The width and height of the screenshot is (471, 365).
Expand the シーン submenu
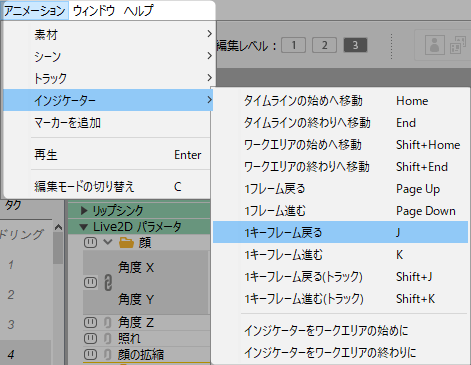tap(108, 56)
